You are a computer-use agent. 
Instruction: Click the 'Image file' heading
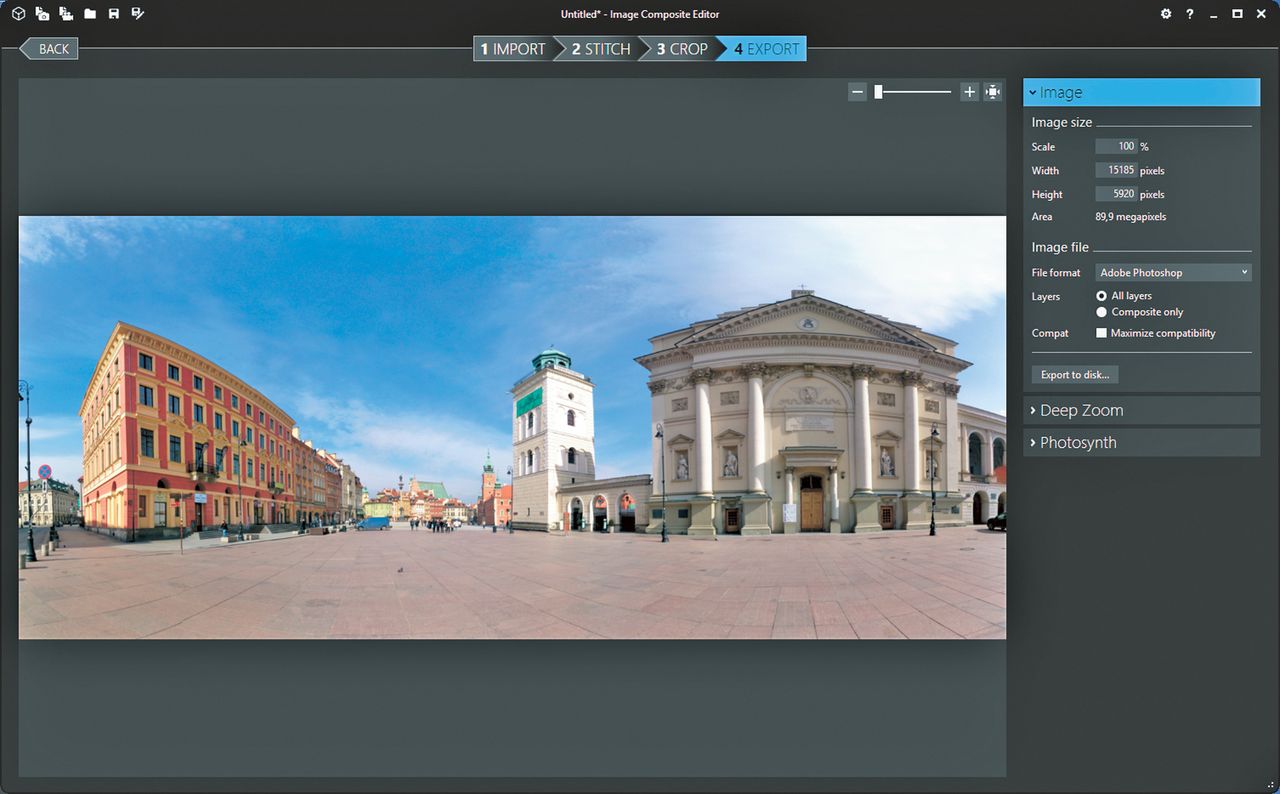coord(1060,247)
